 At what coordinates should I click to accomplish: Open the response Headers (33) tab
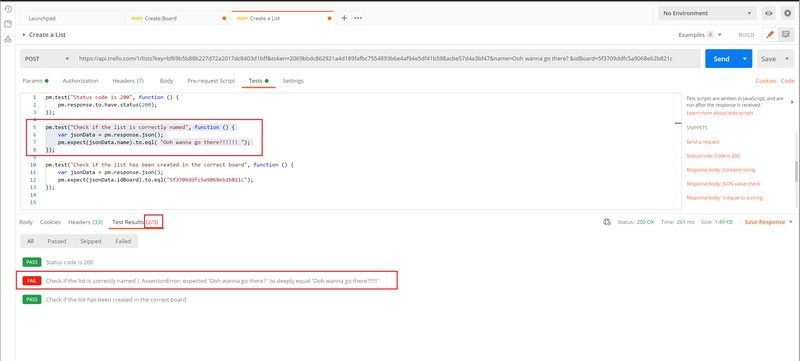[x=85, y=222]
